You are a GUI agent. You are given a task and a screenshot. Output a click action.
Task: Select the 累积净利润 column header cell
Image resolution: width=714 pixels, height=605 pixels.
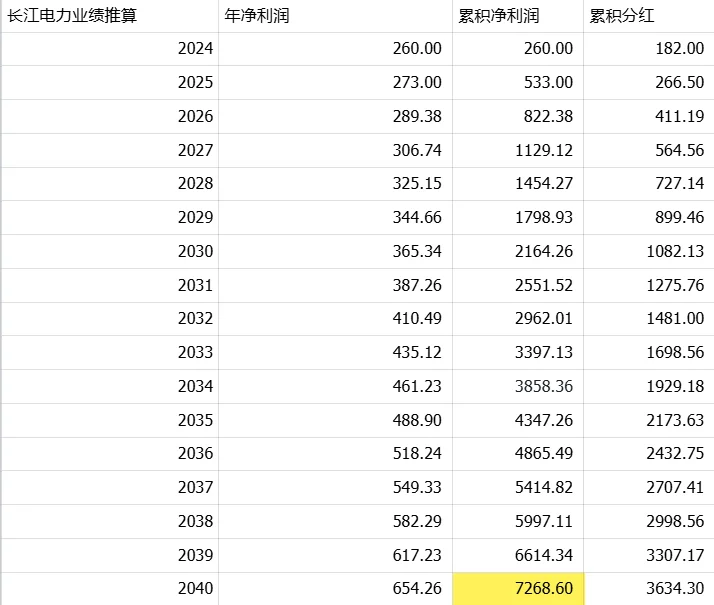pyautogui.click(x=518, y=16)
